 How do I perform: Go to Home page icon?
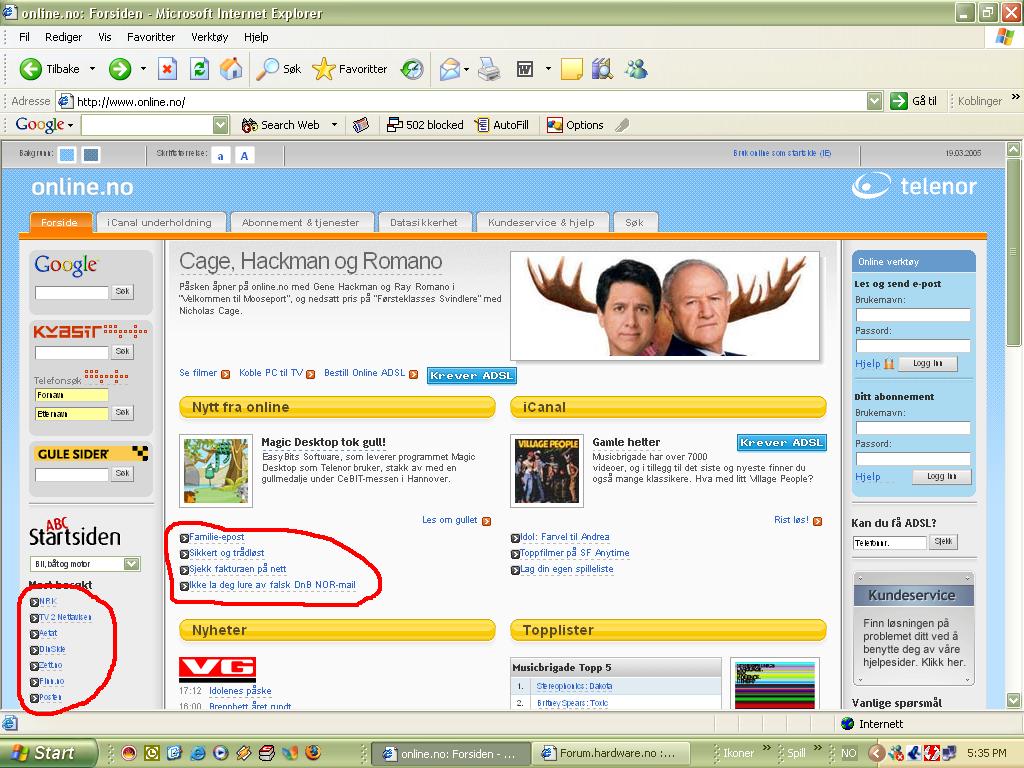coord(231,69)
